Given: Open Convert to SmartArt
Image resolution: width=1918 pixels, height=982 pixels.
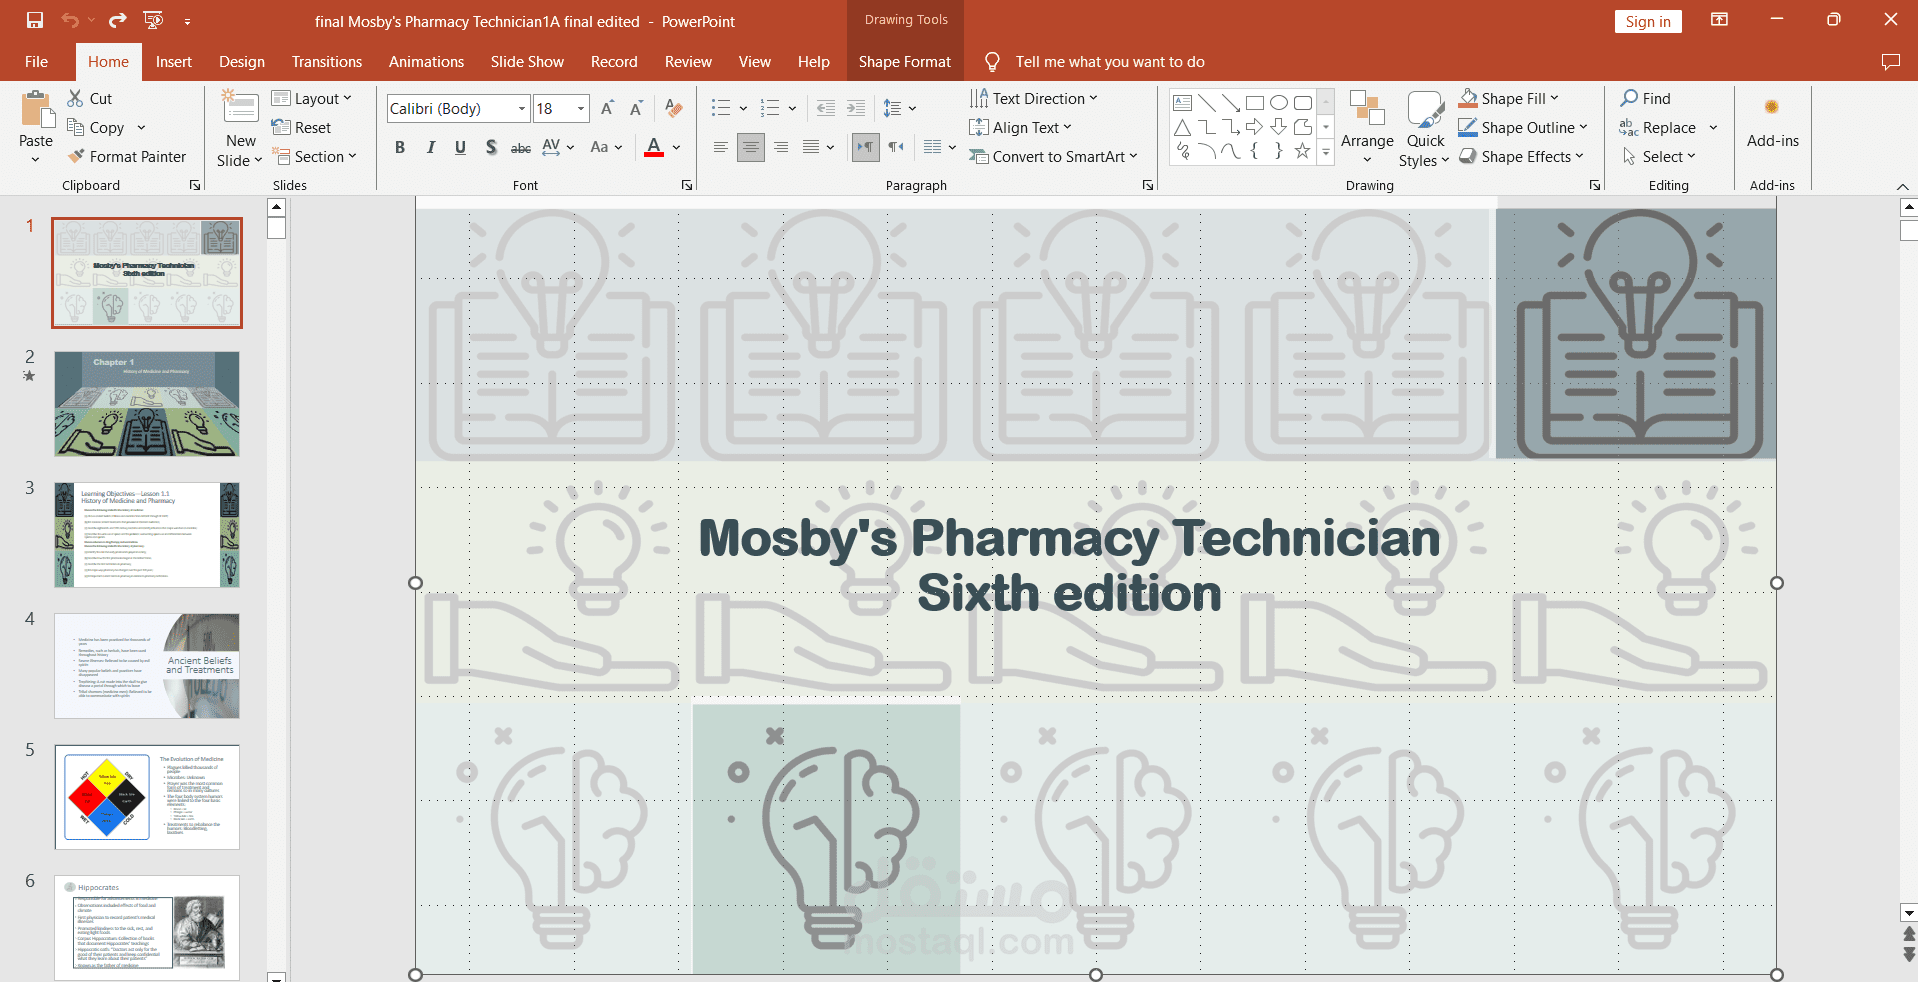Looking at the screenshot, I should point(1054,156).
